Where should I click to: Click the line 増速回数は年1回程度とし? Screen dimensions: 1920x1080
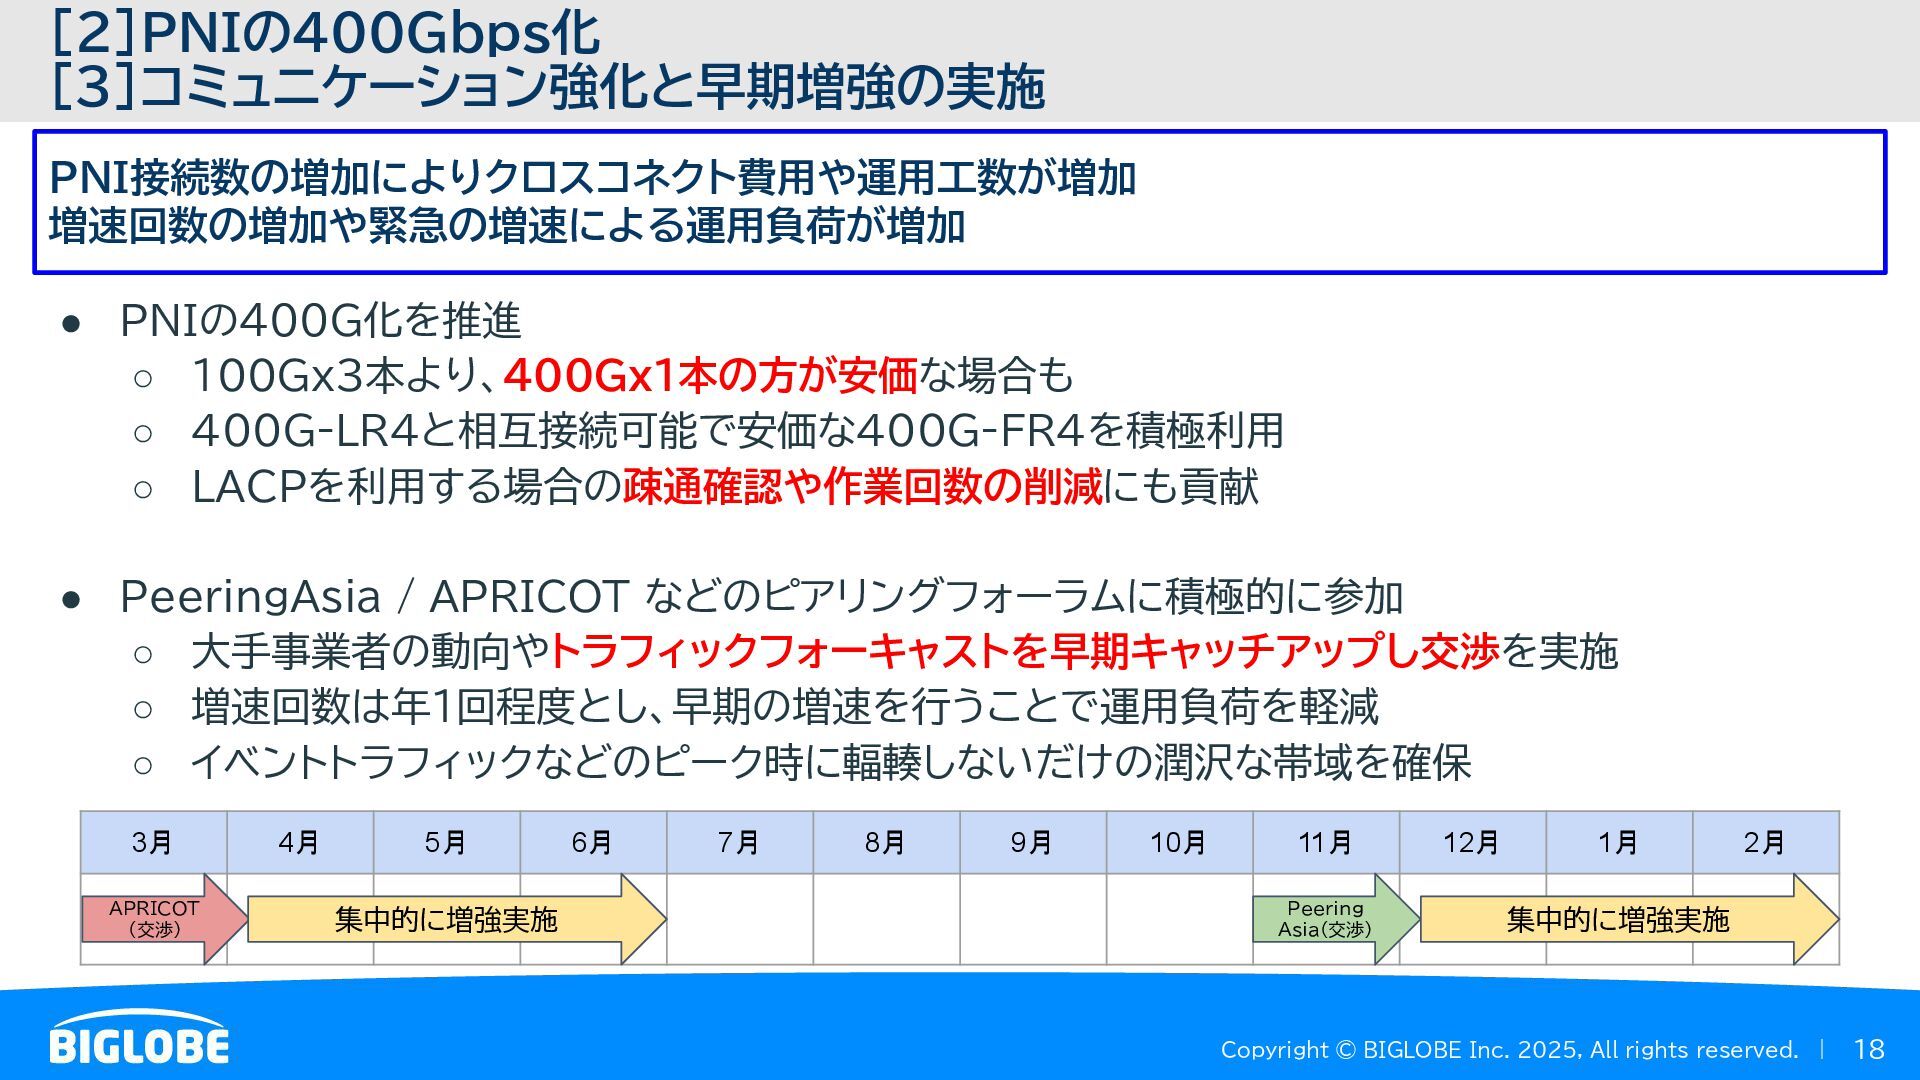point(785,707)
